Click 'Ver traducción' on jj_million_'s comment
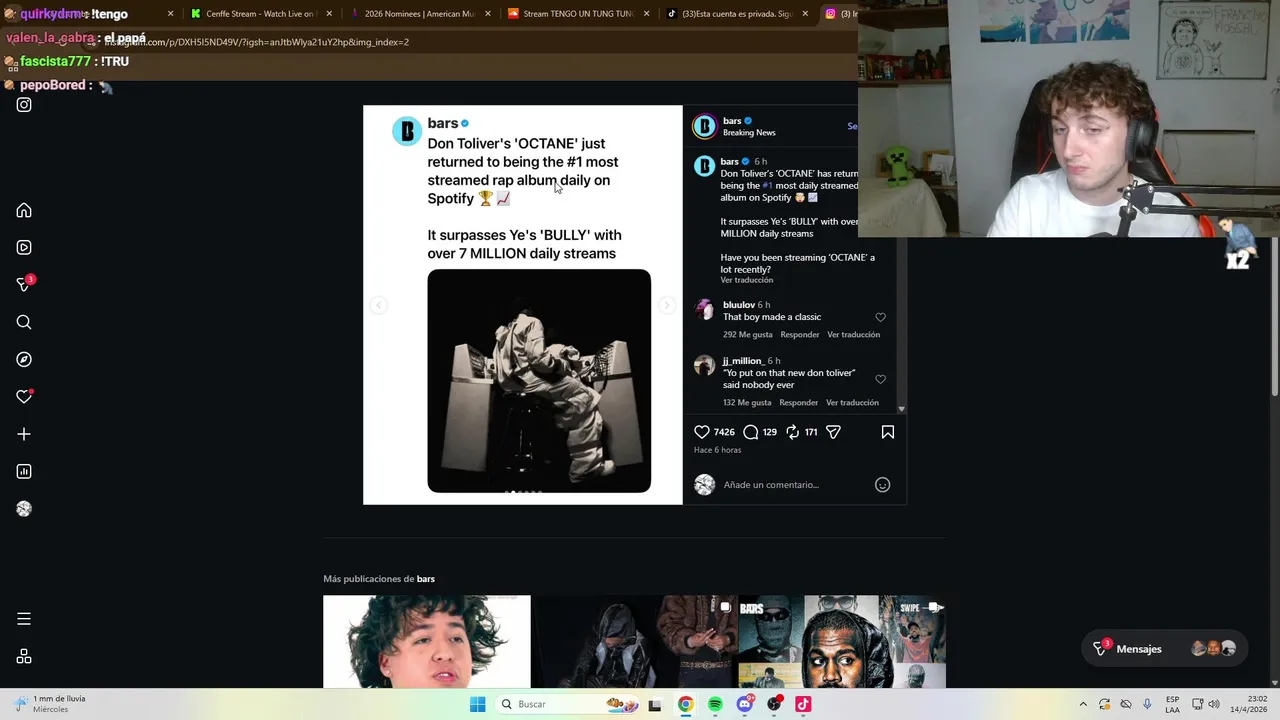Viewport: 1280px width, 720px height. 852,403
